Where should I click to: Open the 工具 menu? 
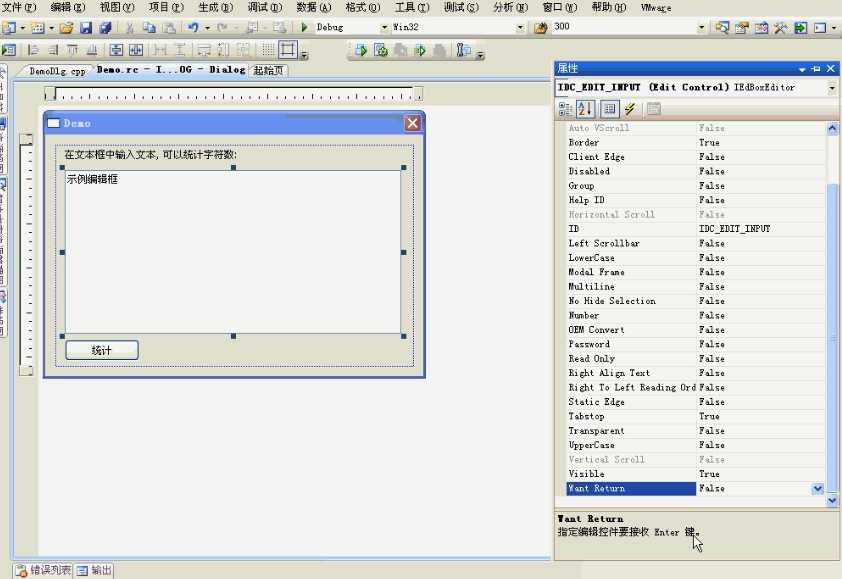click(x=412, y=8)
